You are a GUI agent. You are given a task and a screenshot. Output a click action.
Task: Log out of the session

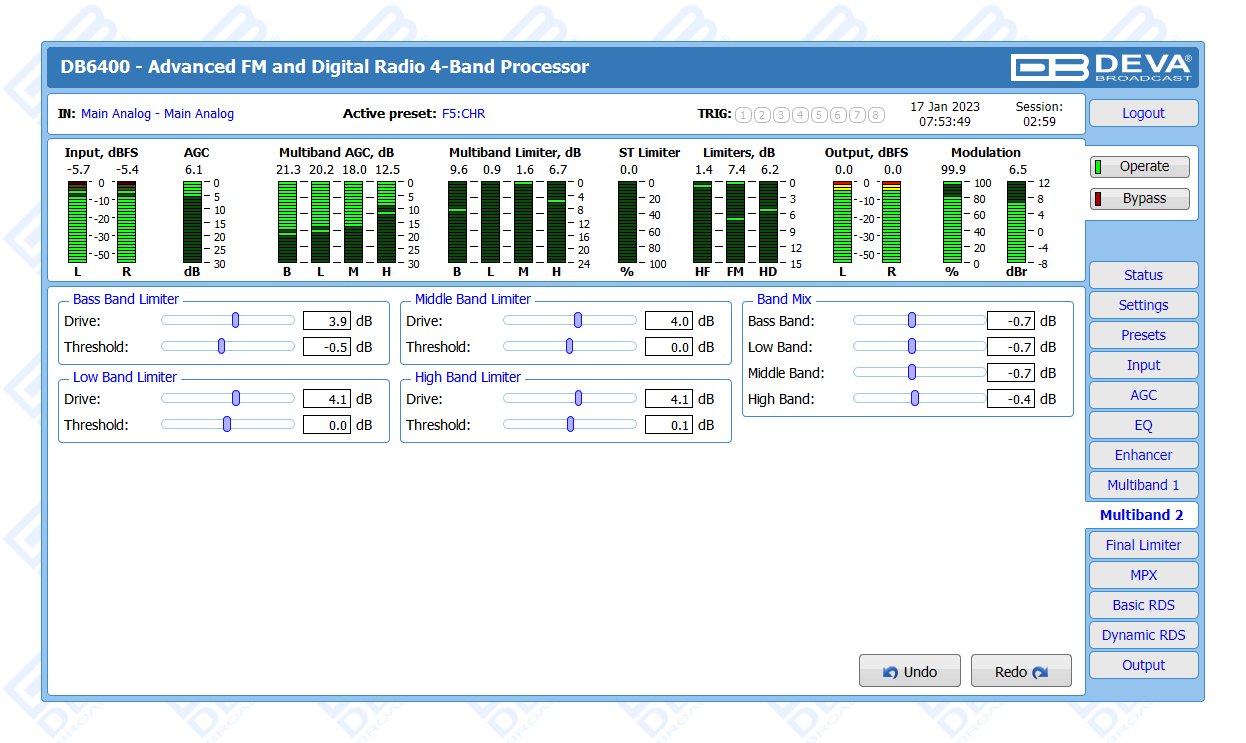(1143, 113)
